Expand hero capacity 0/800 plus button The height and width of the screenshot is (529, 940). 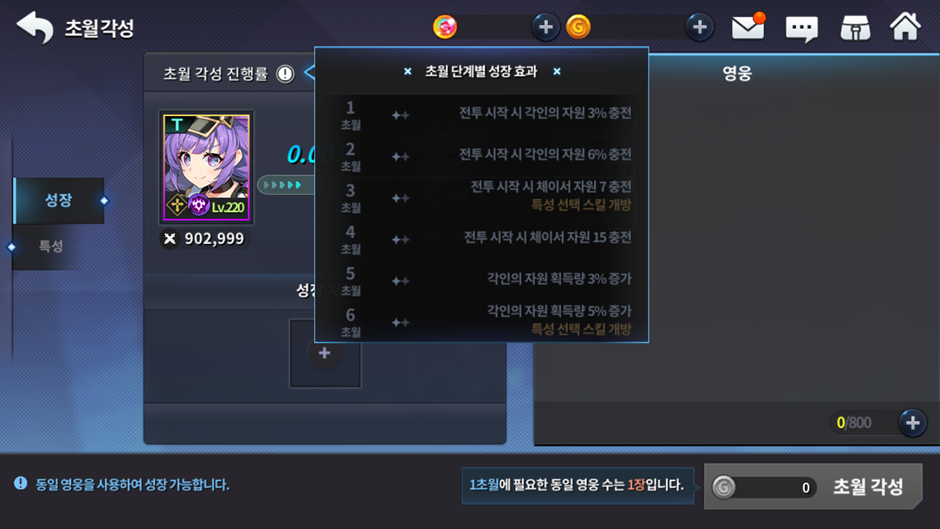point(912,423)
